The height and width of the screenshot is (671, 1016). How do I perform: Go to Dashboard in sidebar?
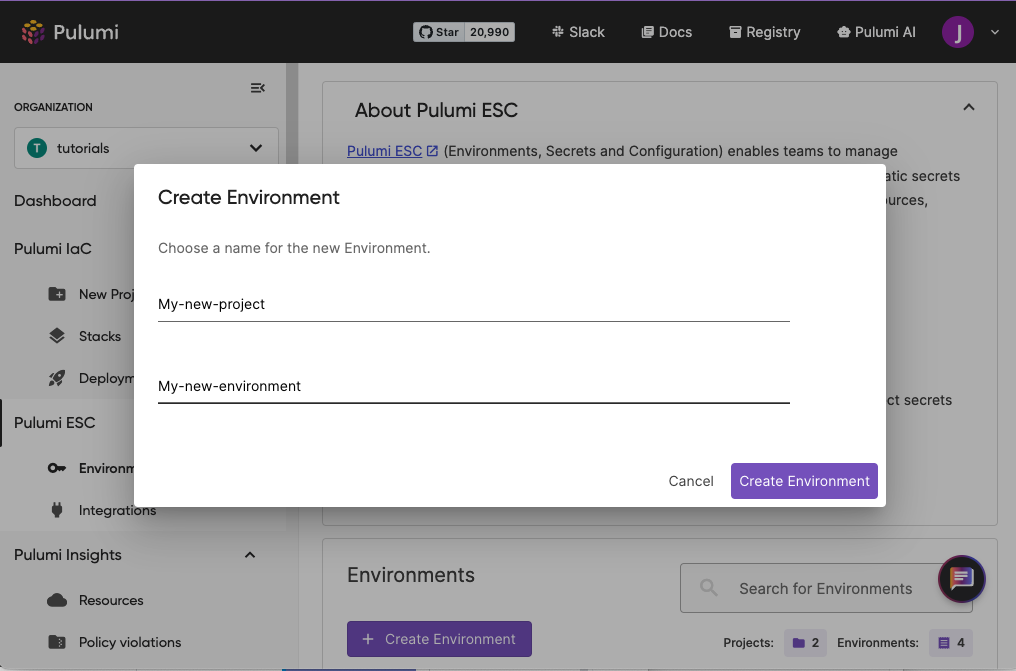pyautogui.click(x=55, y=201)
